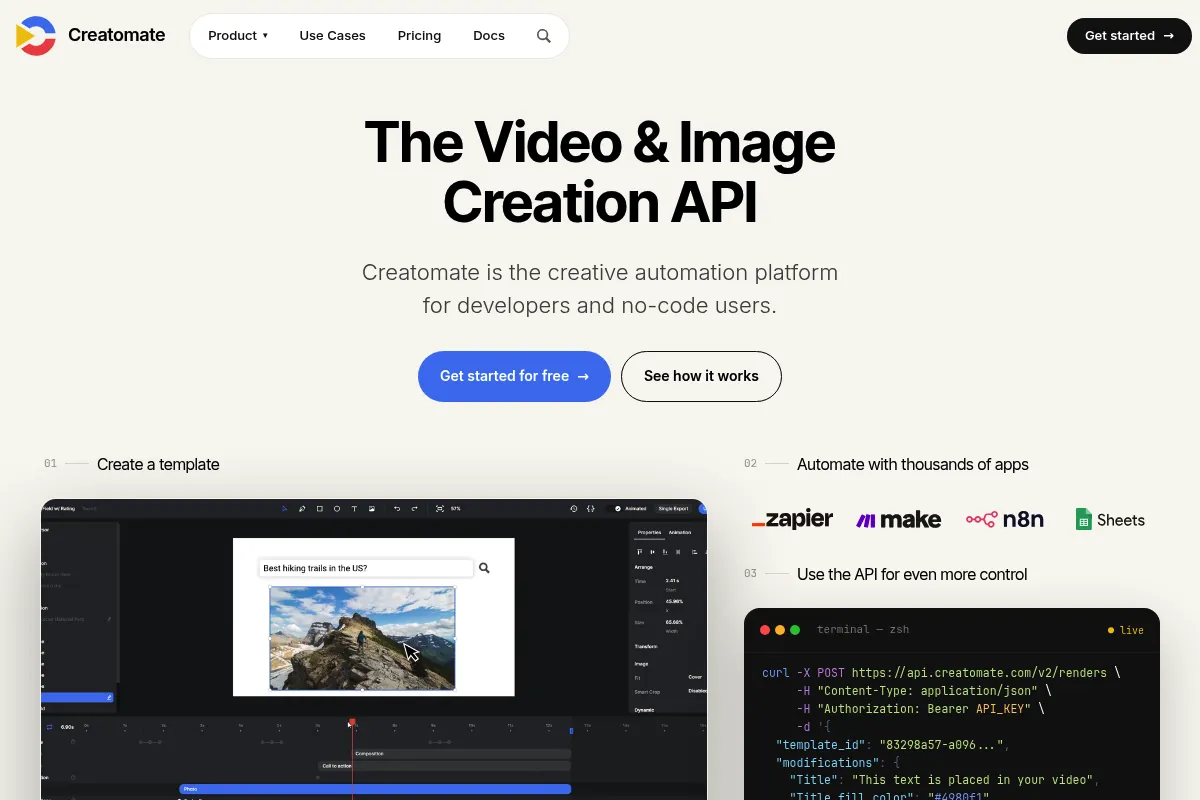The image size is (1200, 800).
Task: Click the Time value 3.41 s field
Action: tap(672, 581)
